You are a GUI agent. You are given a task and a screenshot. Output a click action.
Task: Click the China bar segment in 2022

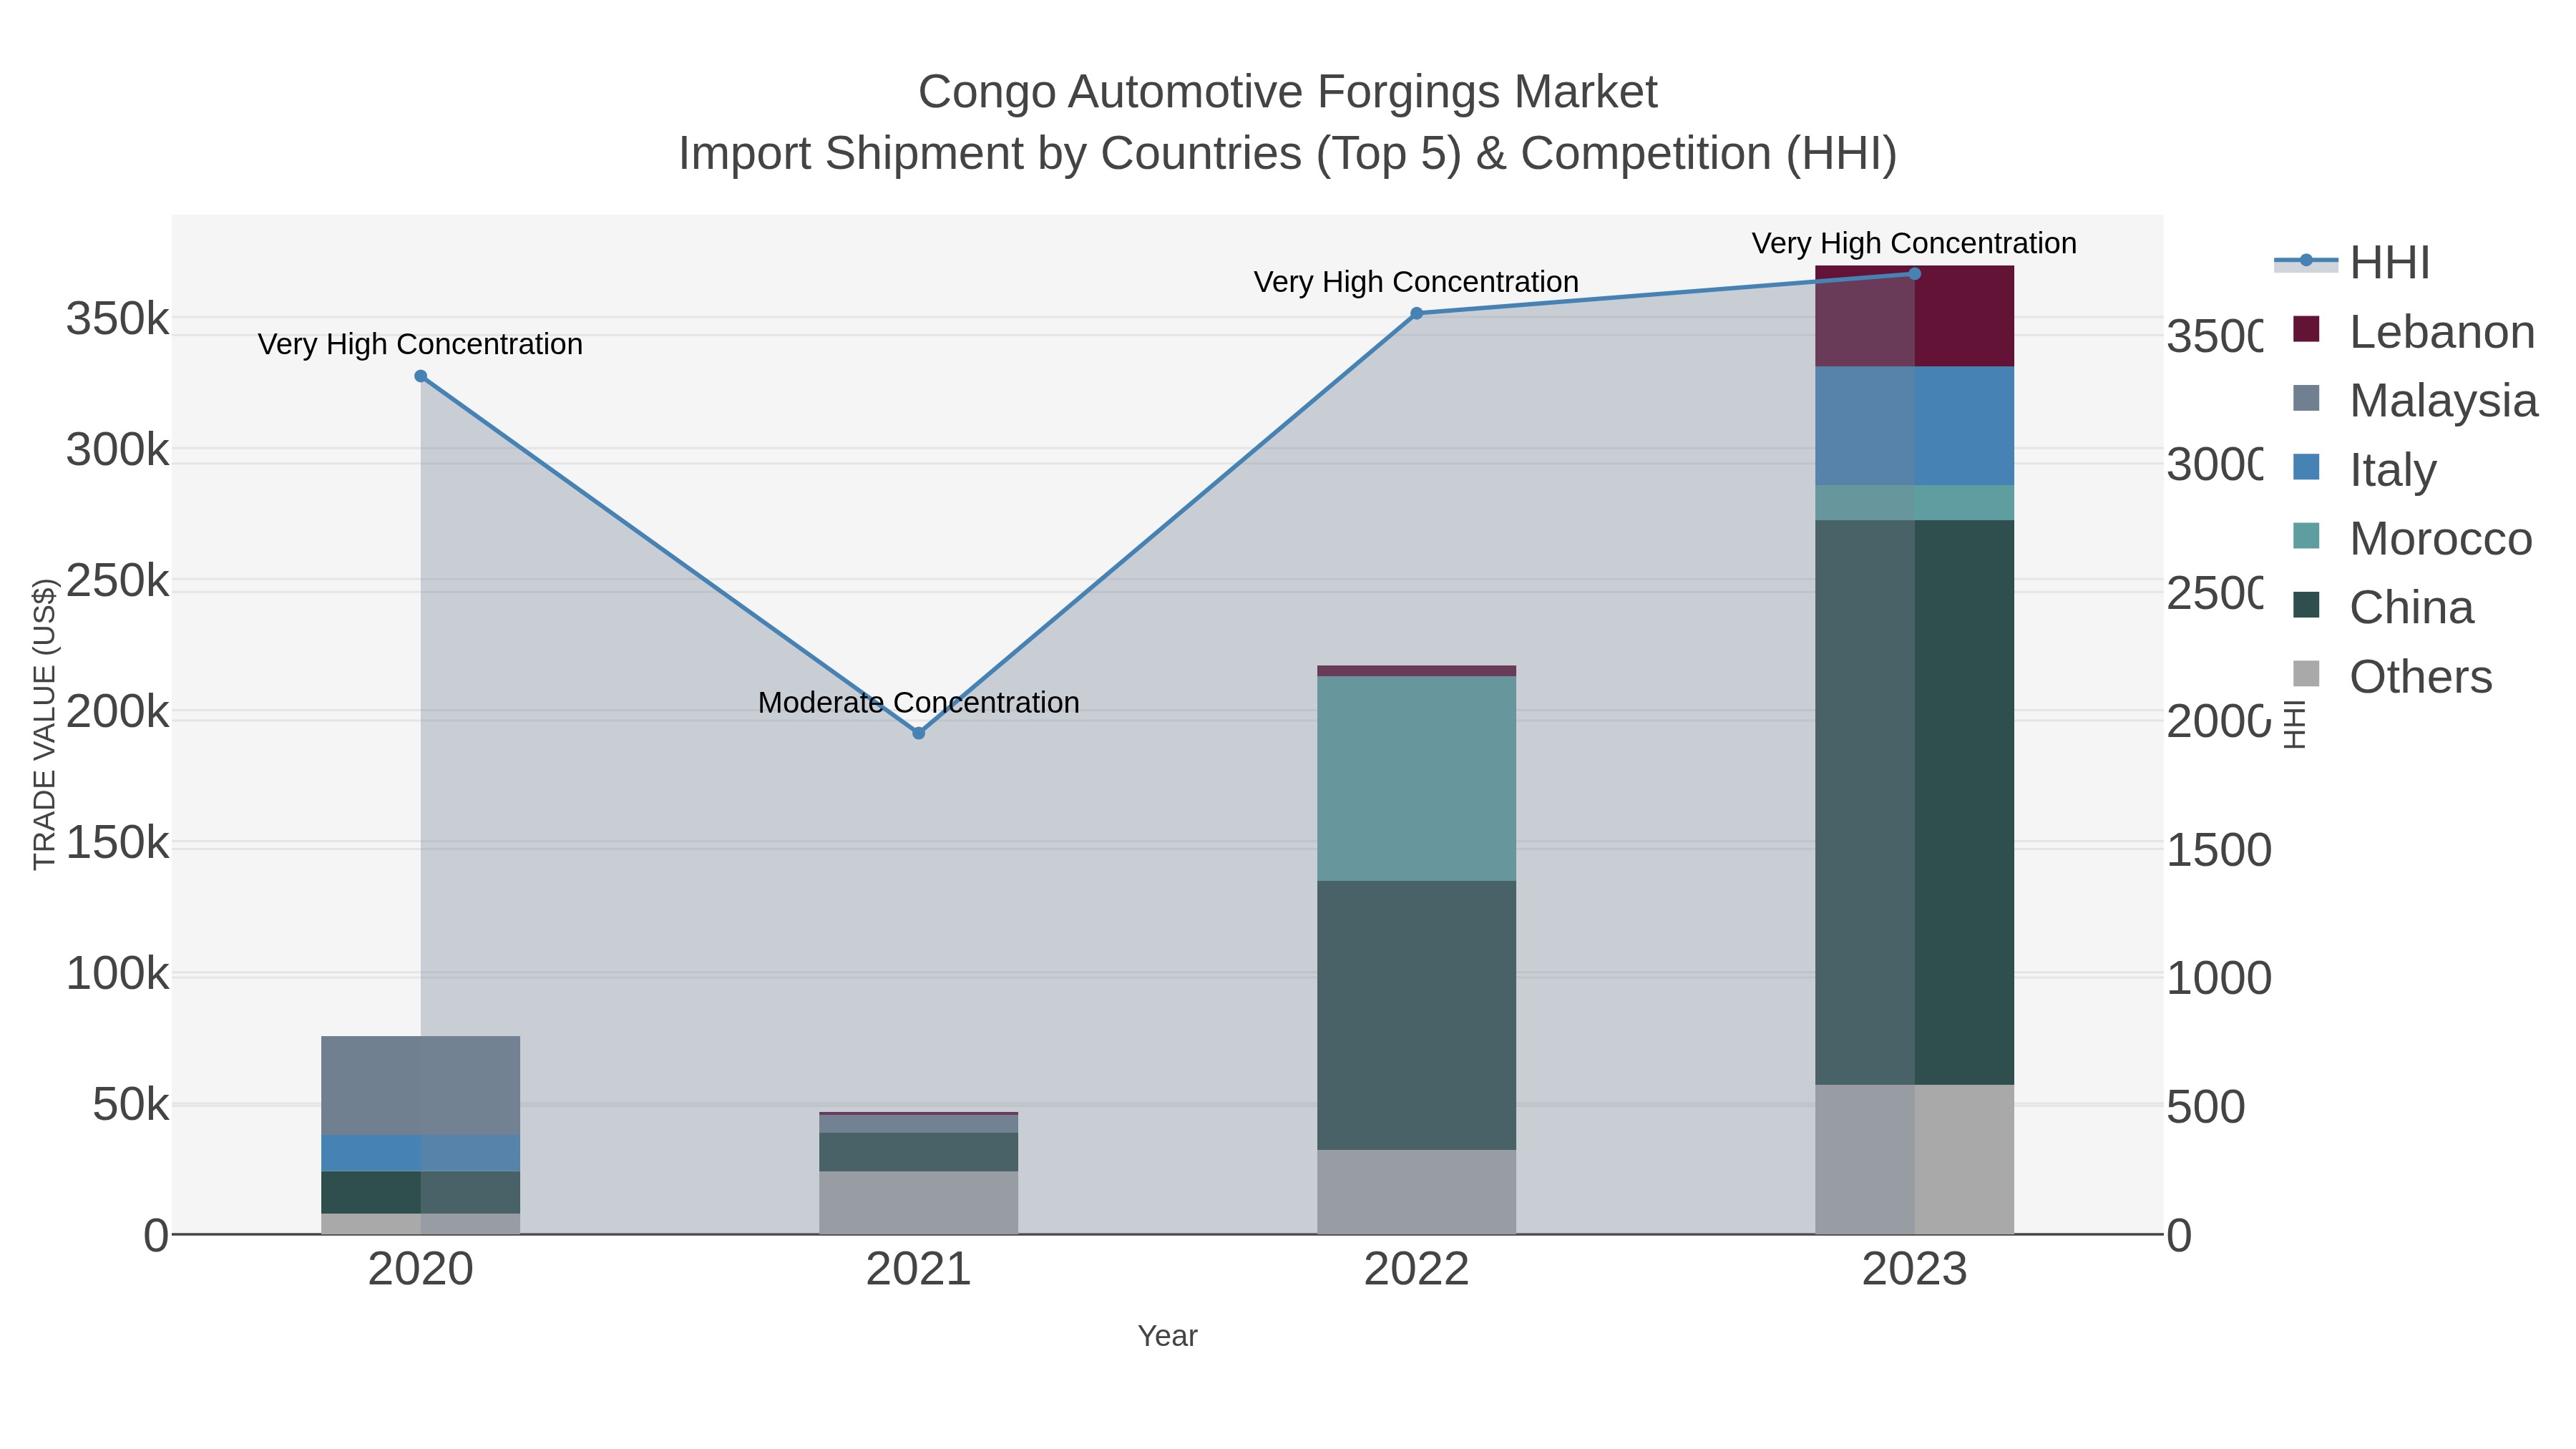[1416, 1015]
